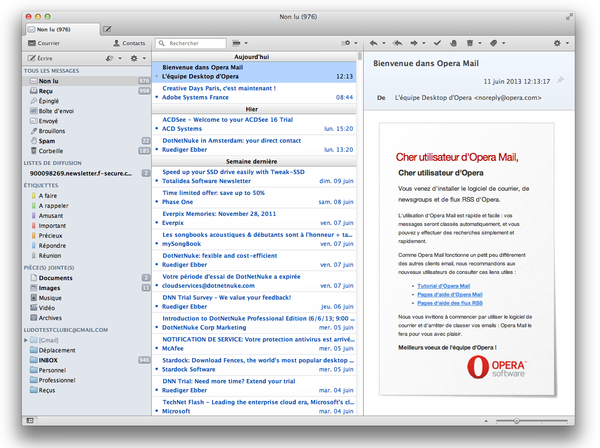The height and width of the screenshot is (448, 600).
Task: Click the Écrire compose button
Action: pyautogui.click(x=40, y=58)
